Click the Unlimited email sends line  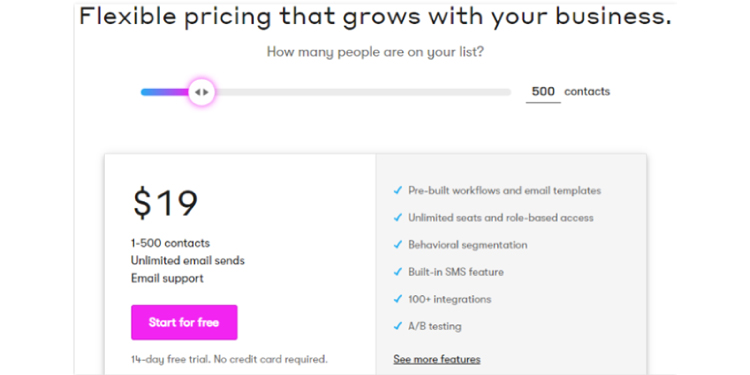click(x=188, y=261)
